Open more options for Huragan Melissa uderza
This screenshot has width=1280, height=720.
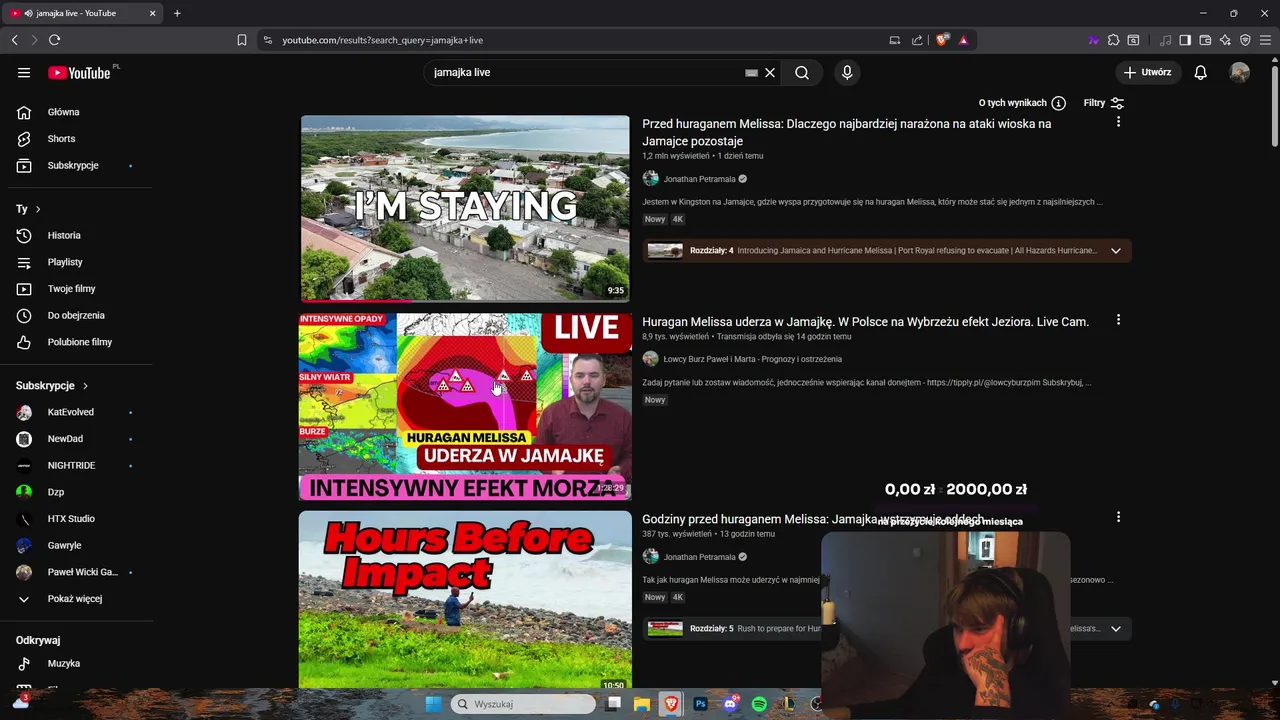[x=1118, y=320]
